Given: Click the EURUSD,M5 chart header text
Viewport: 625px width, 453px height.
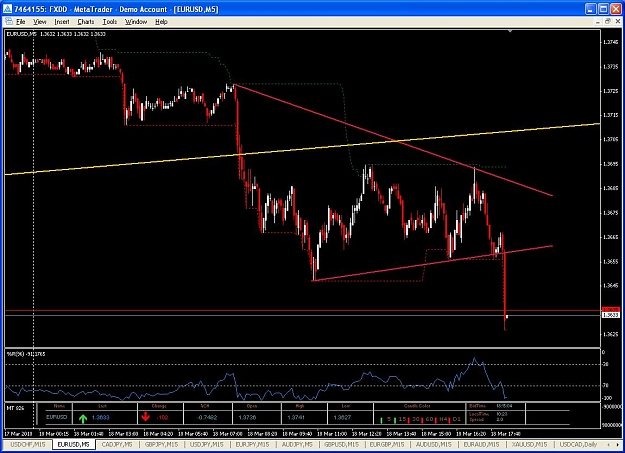Looking at the screenshot, I should click(x=56, y=34).
